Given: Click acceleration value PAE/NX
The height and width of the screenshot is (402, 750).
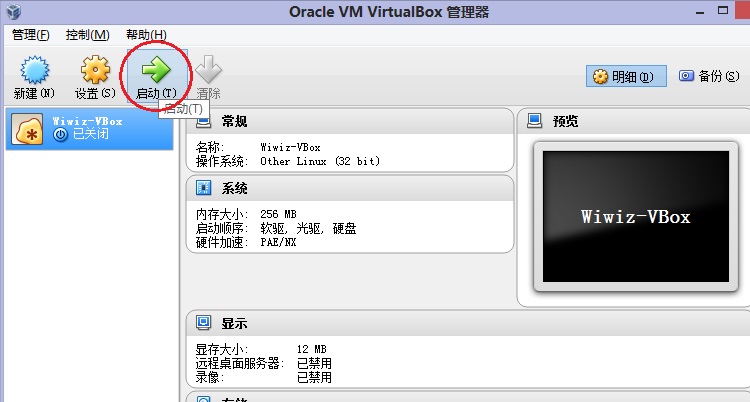Looking at the screenshot, I should [278, 242].
